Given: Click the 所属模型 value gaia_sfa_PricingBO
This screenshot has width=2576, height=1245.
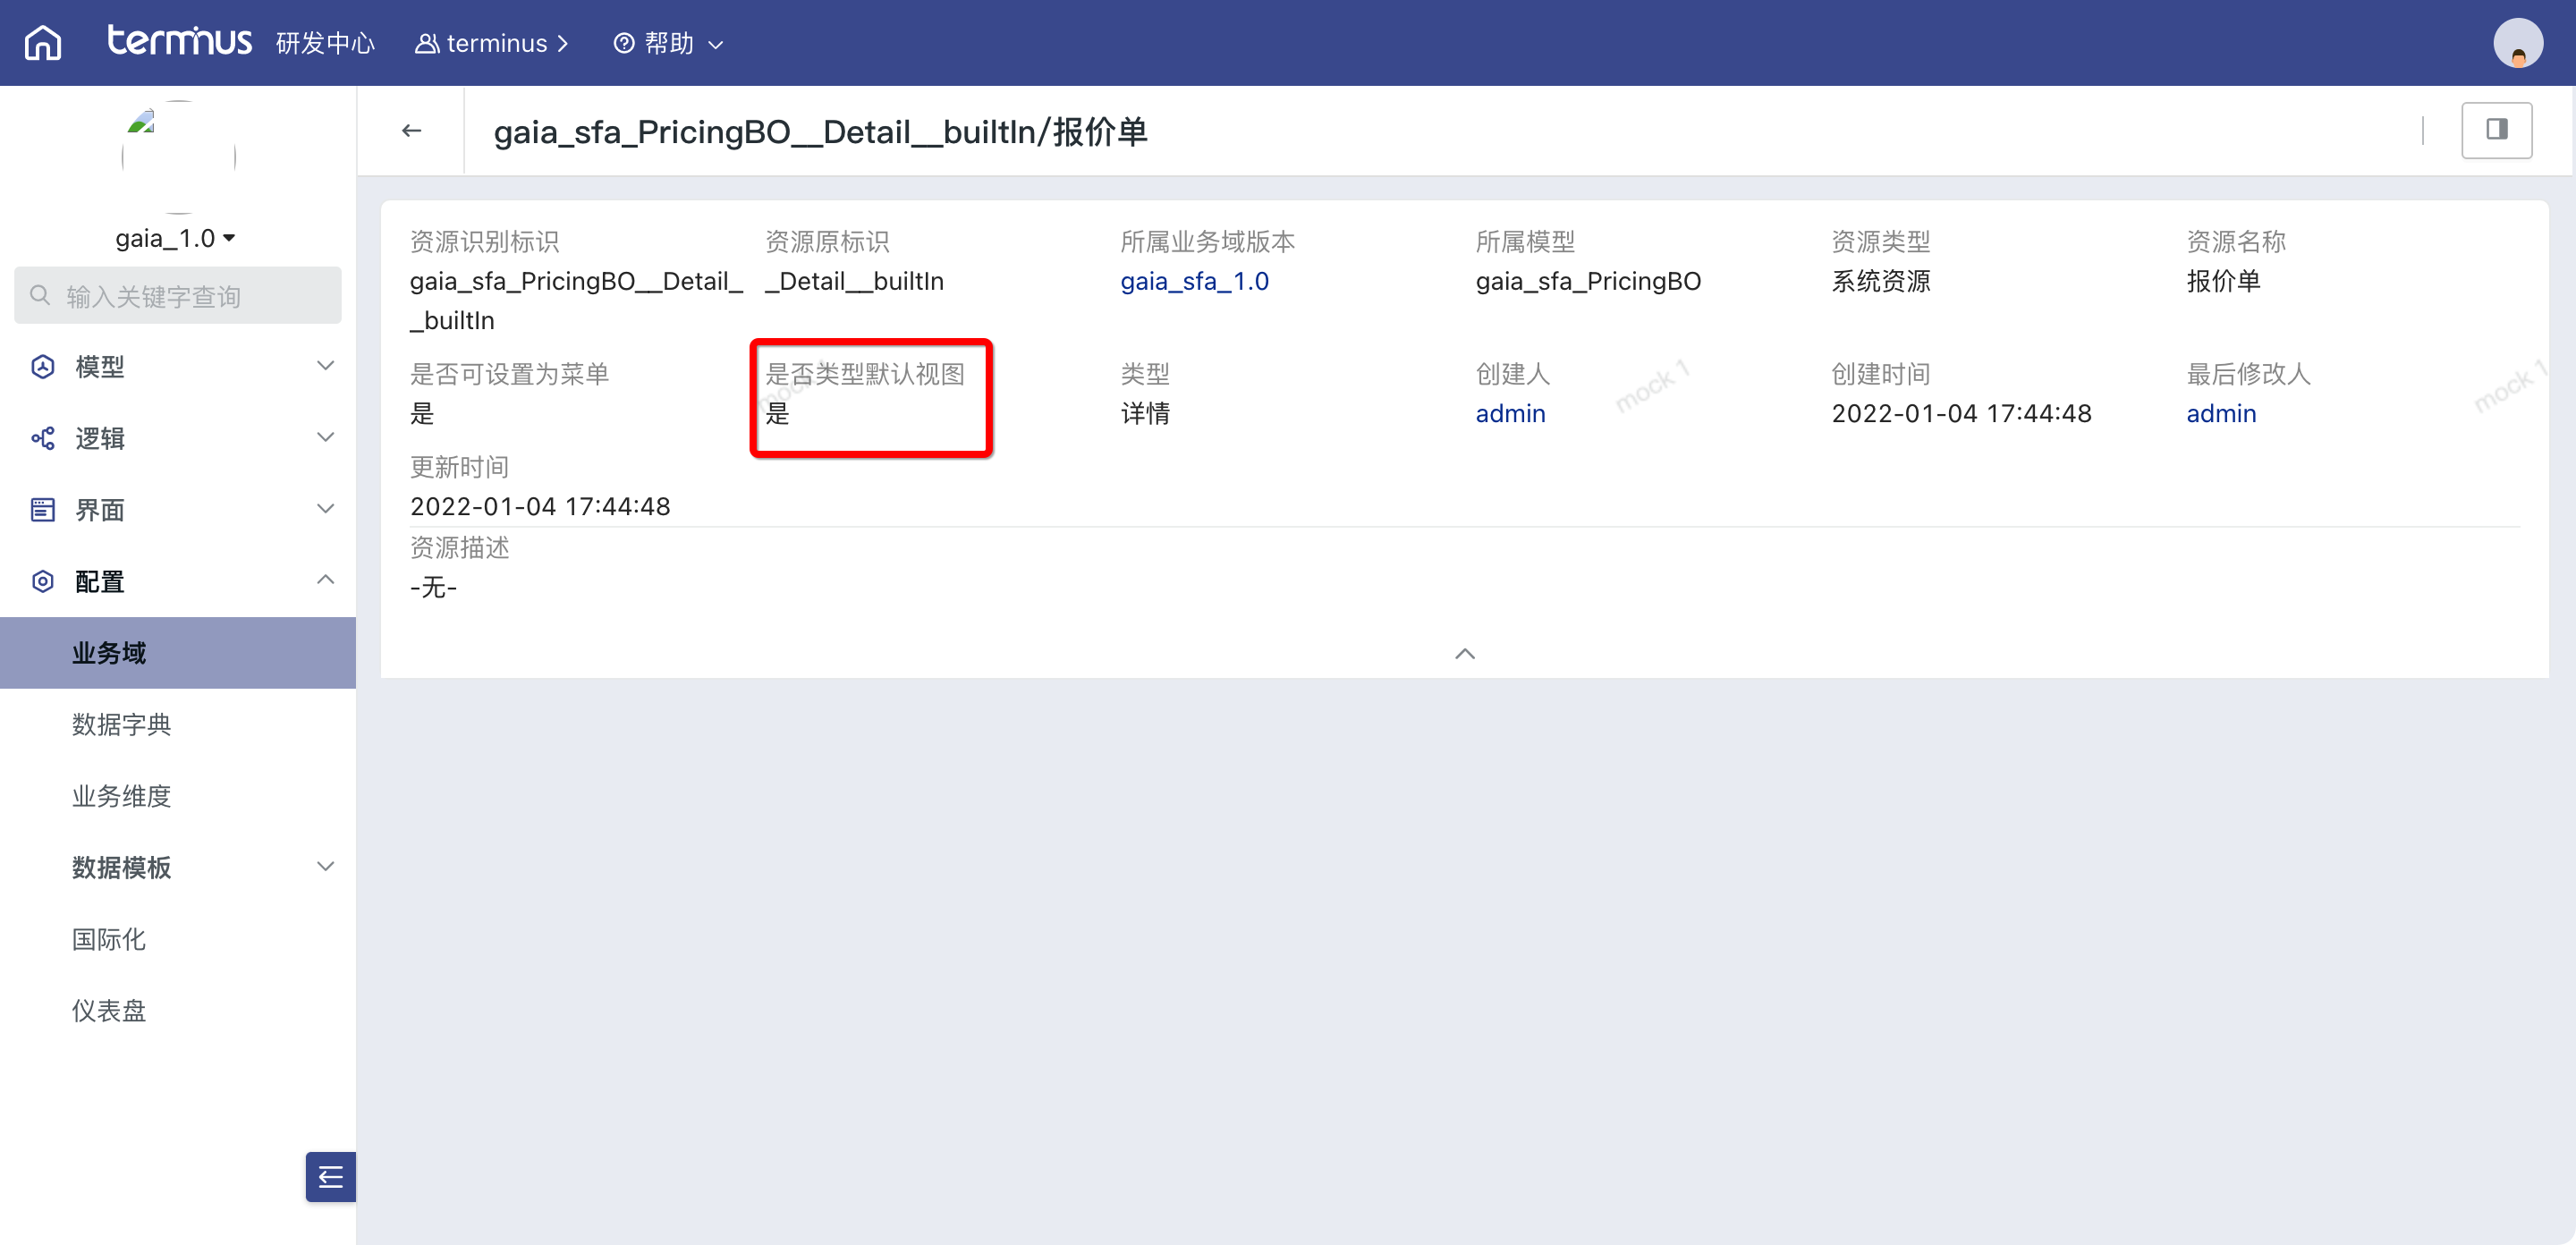Looking at the screenshot, I should [1588, 281].
